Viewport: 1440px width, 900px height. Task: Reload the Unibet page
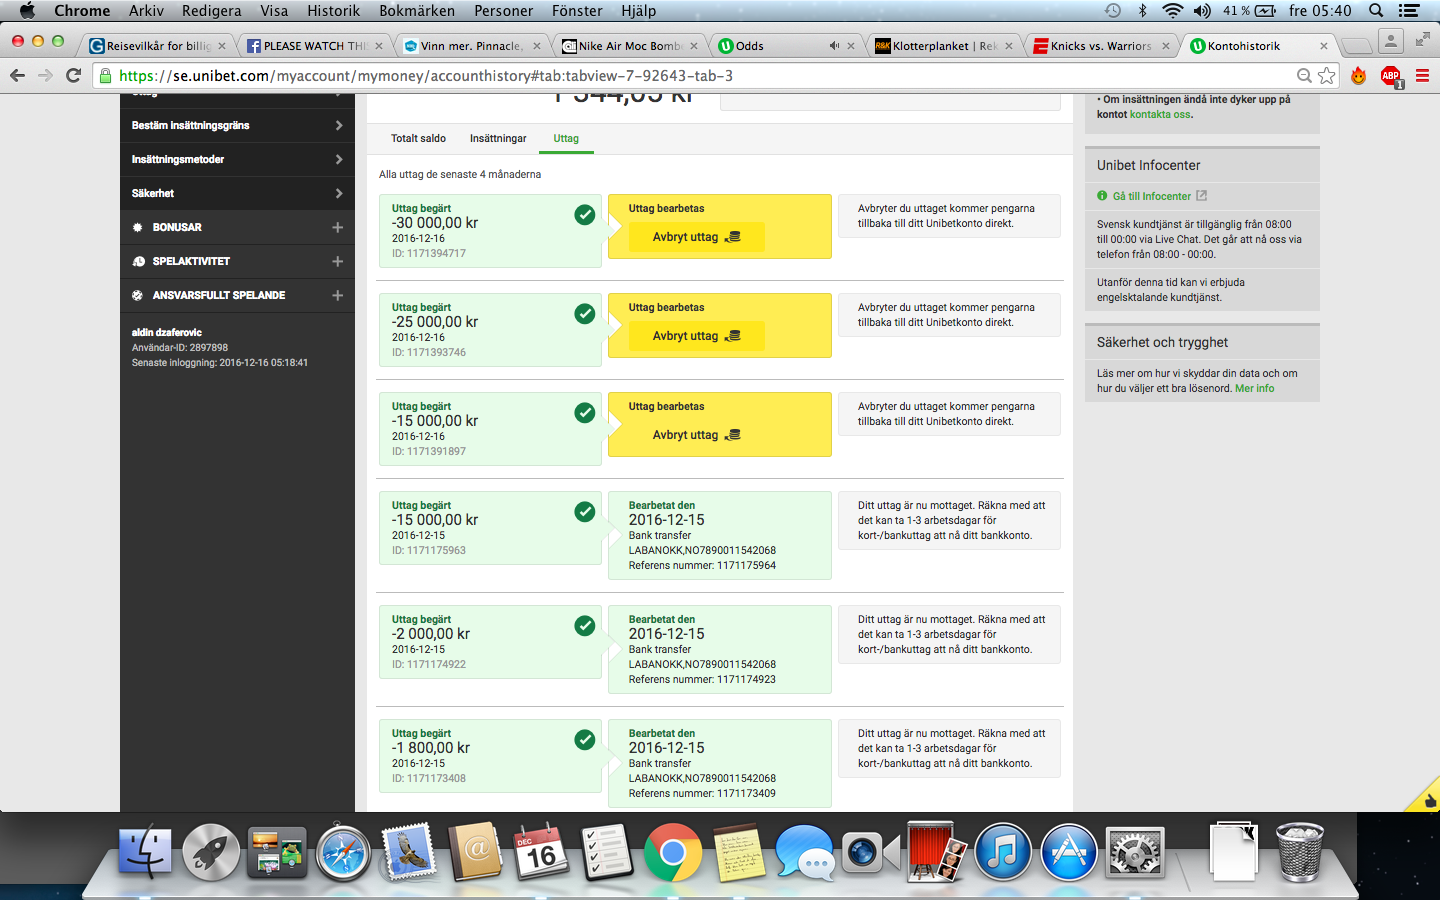coord(73,75)
